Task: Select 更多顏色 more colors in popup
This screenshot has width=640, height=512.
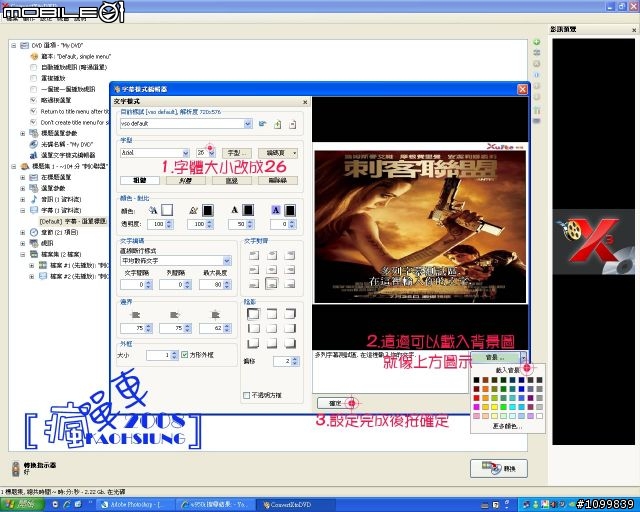Action: (x=507, y=426)
